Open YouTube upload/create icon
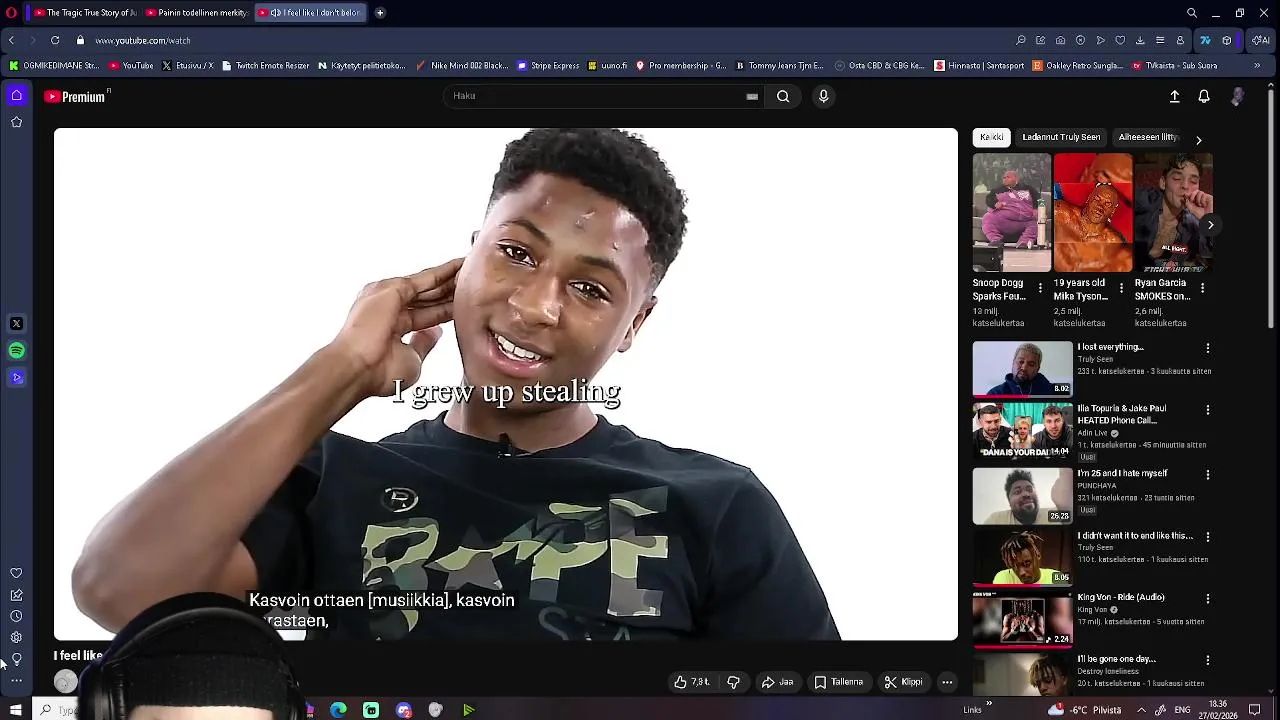The image size is (1280, 720). coord(1175,96)
